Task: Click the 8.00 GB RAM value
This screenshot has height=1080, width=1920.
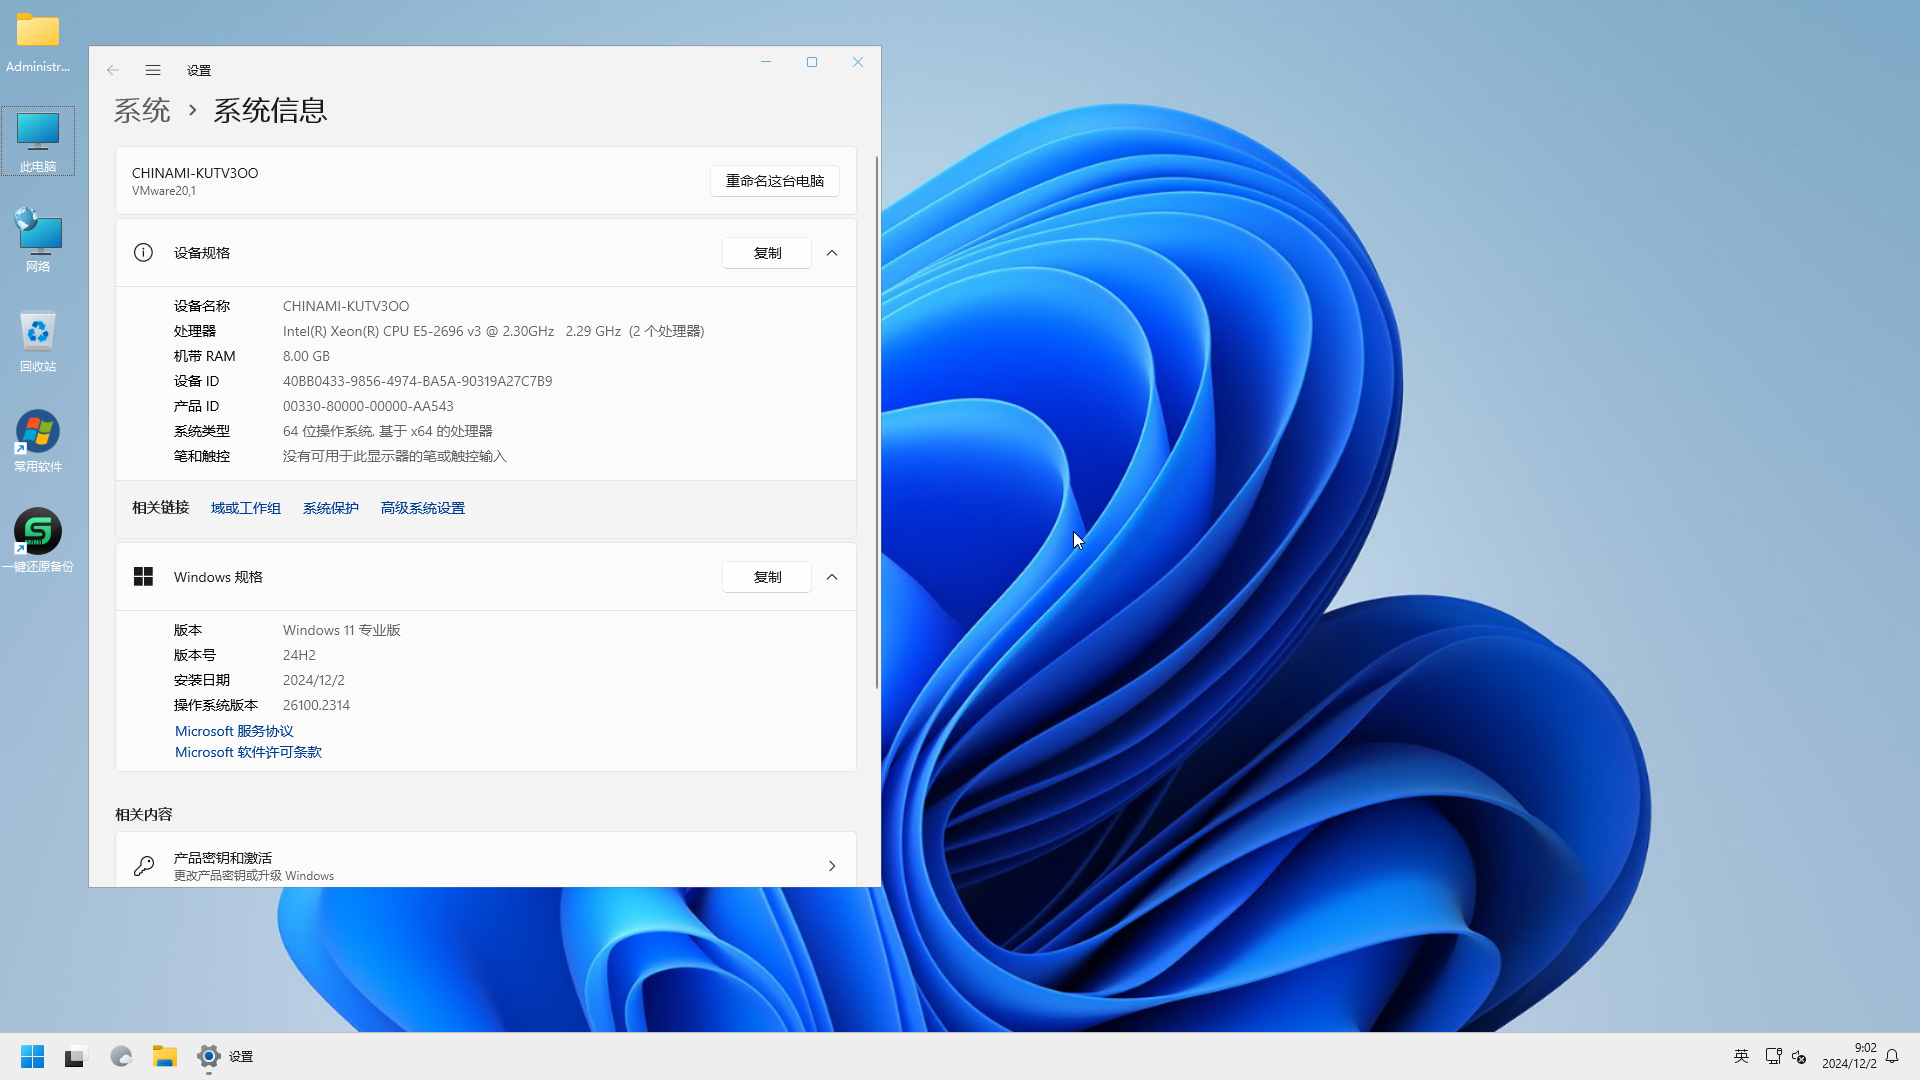Action: point(306,356)
